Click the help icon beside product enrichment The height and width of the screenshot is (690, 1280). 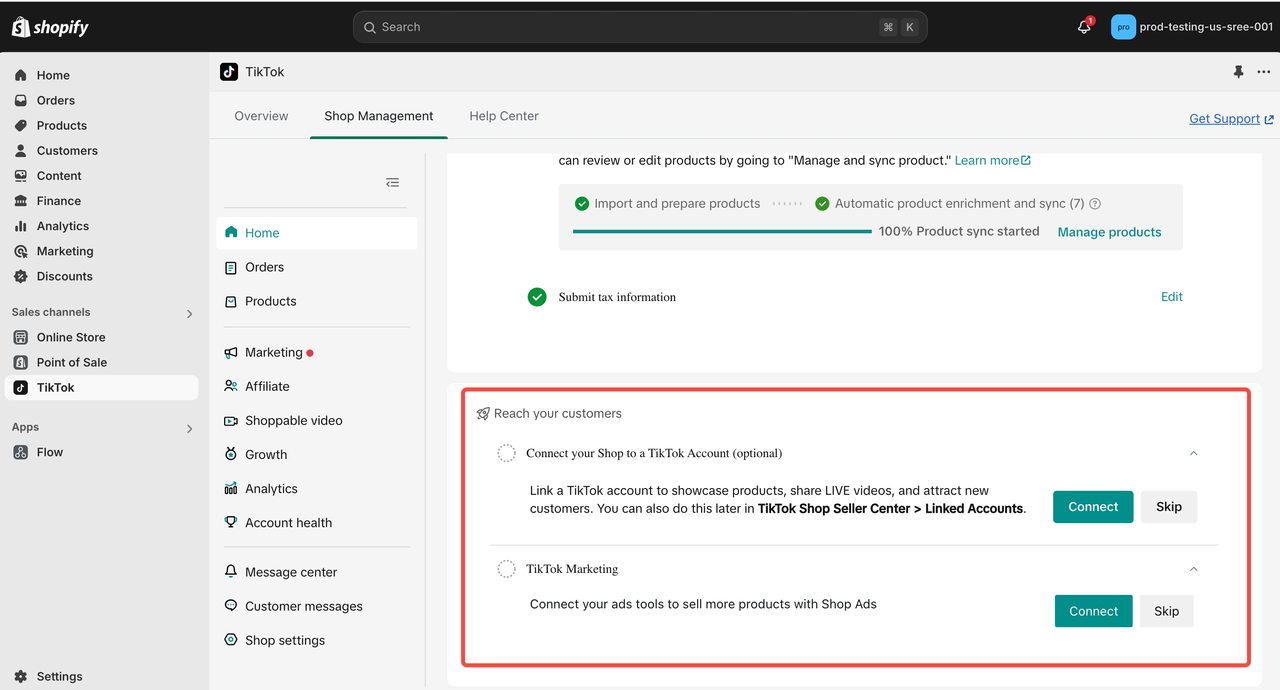pos(1095,204)
